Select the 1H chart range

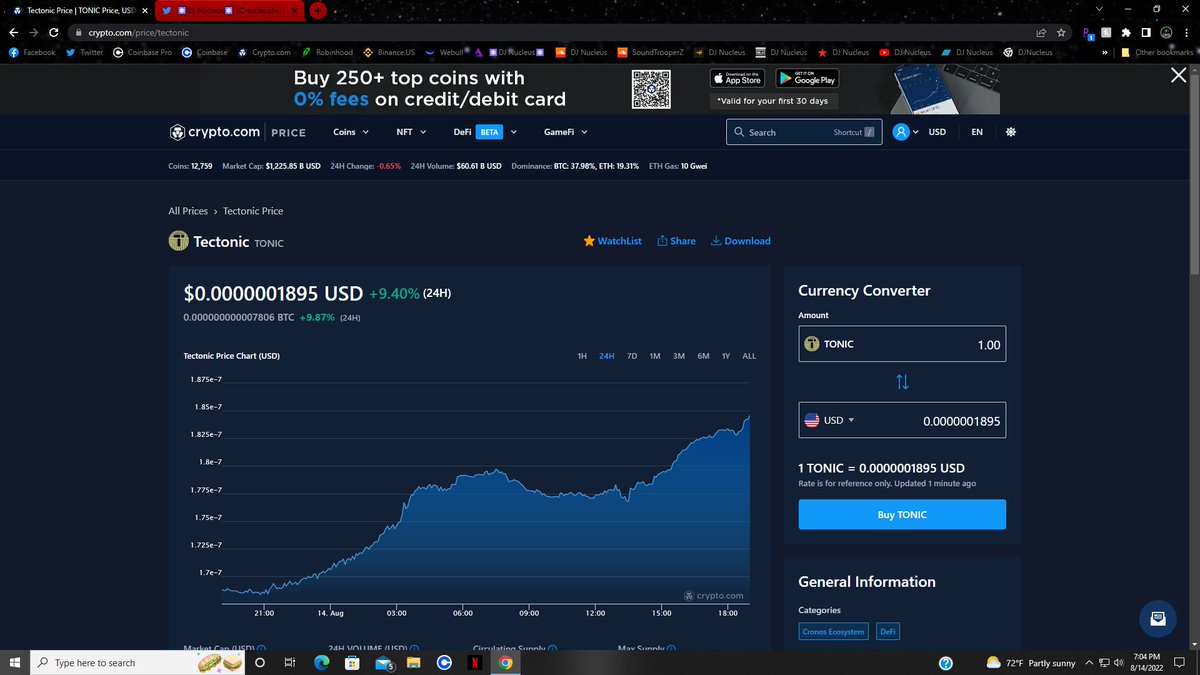[x=582, y=356]
